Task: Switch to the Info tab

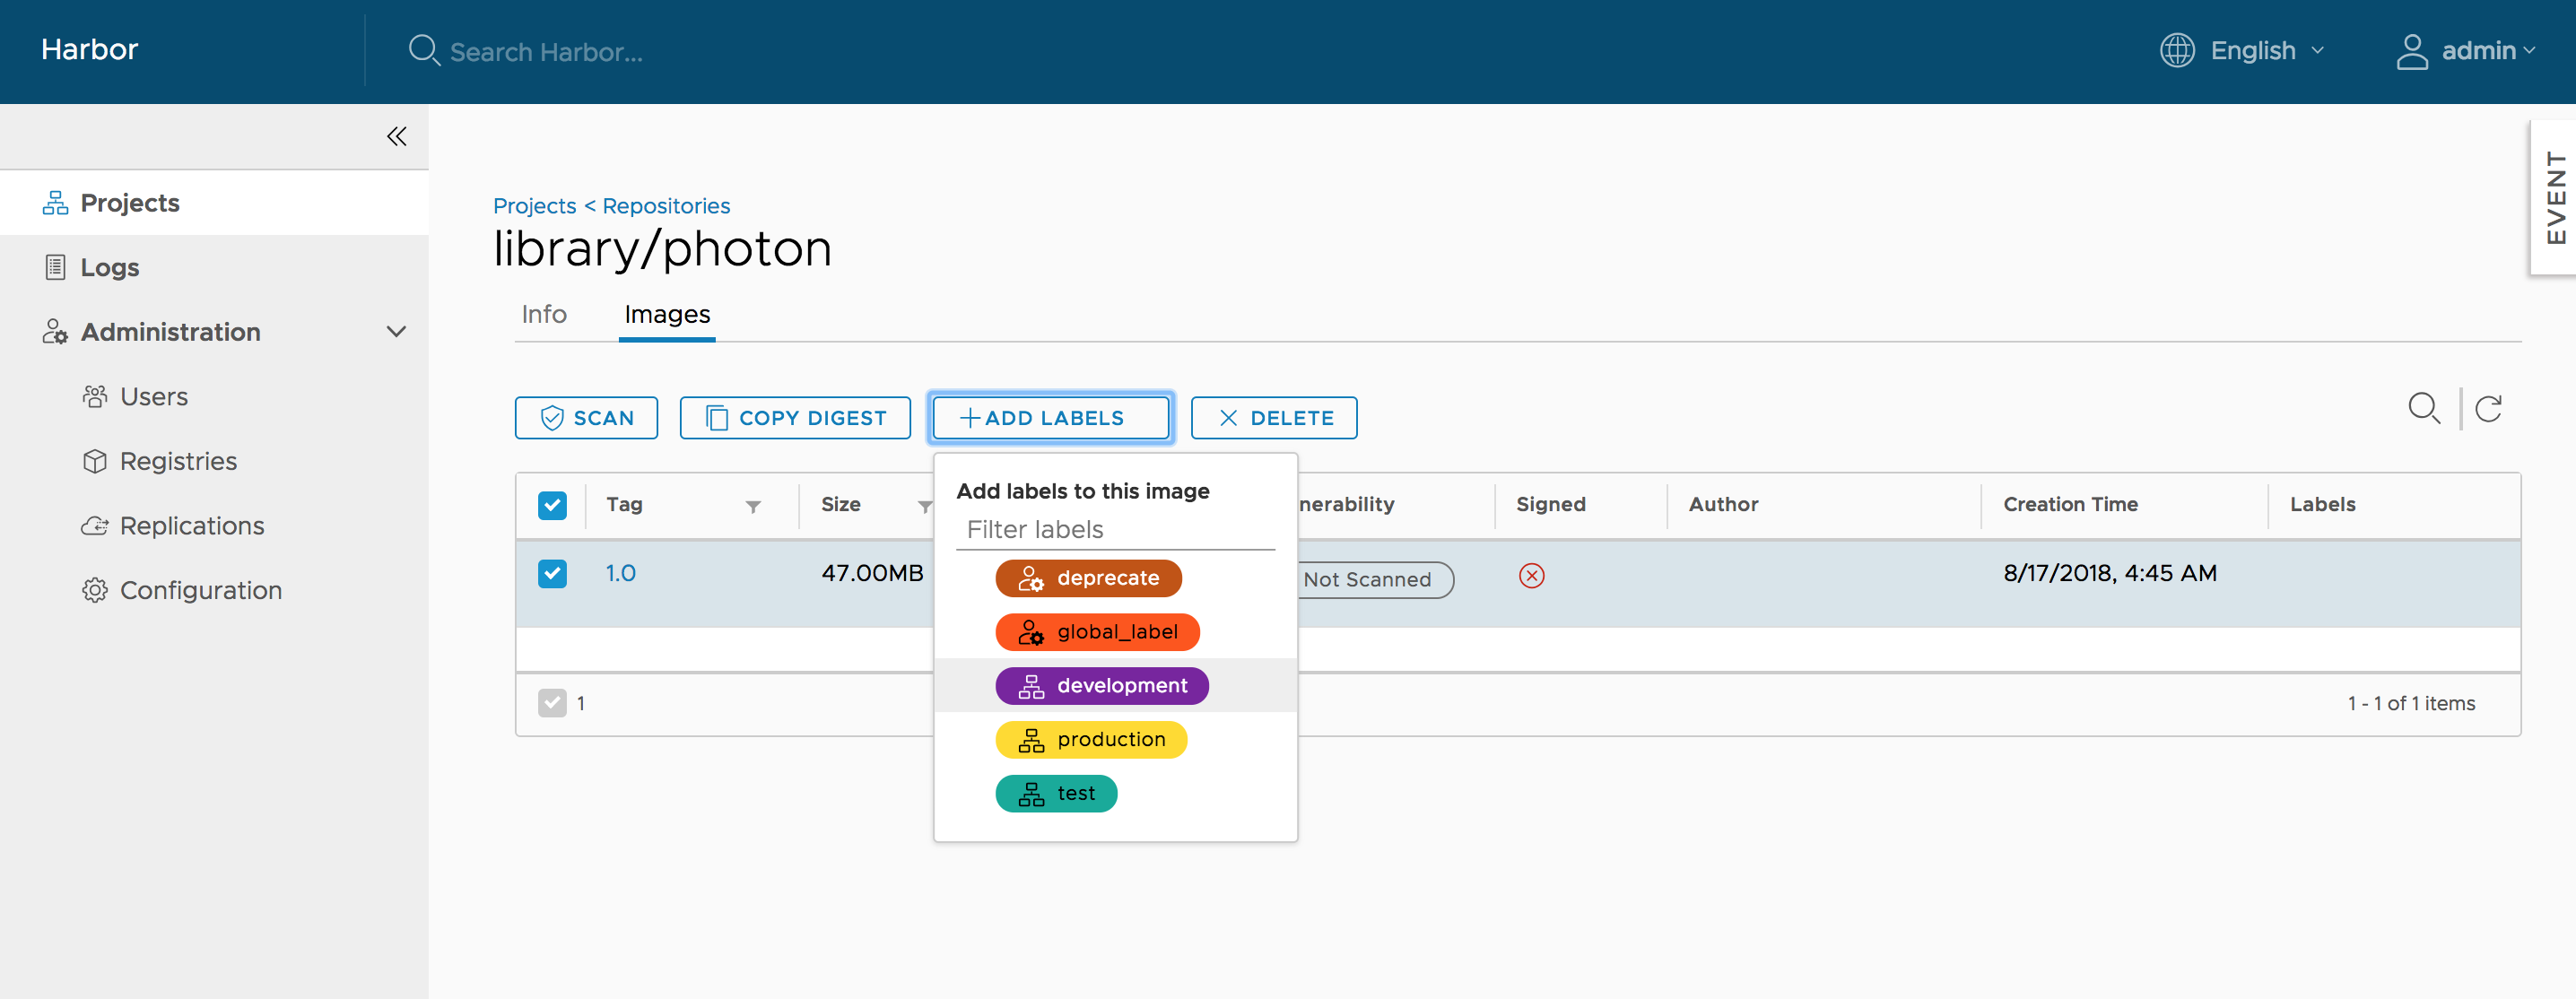Action: [x=542, y=314]
